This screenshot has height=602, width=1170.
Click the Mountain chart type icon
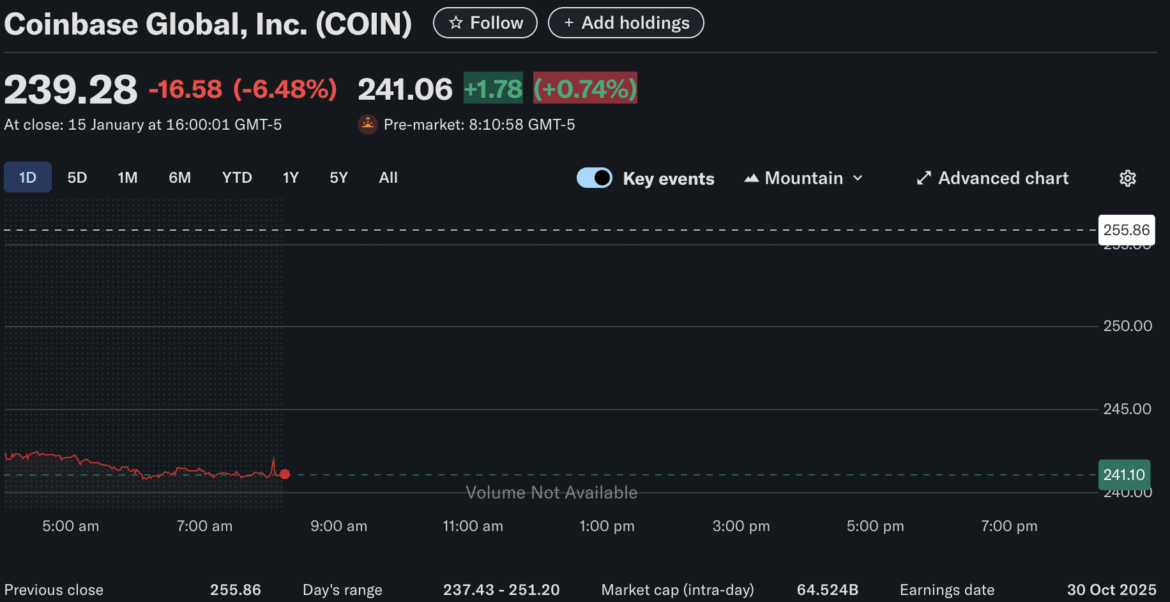tap(751, 178)
